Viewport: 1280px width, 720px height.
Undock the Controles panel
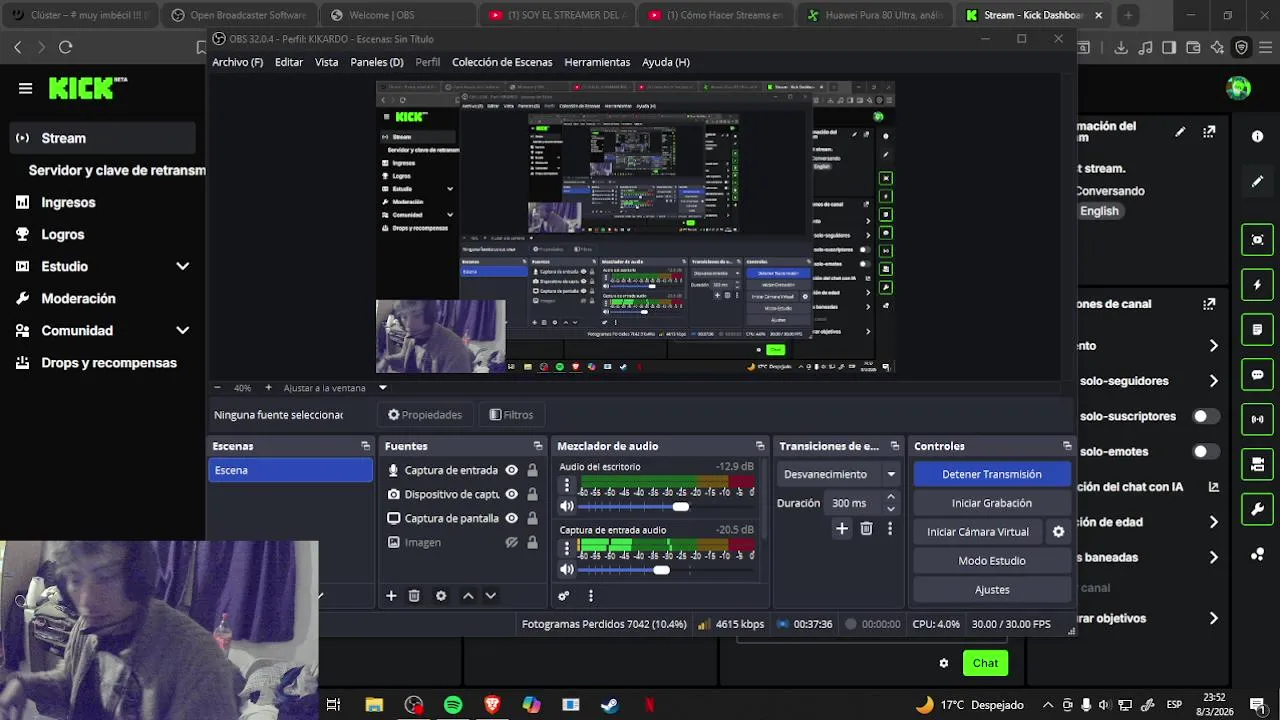pyautogui.click(x=1067, y=446)
